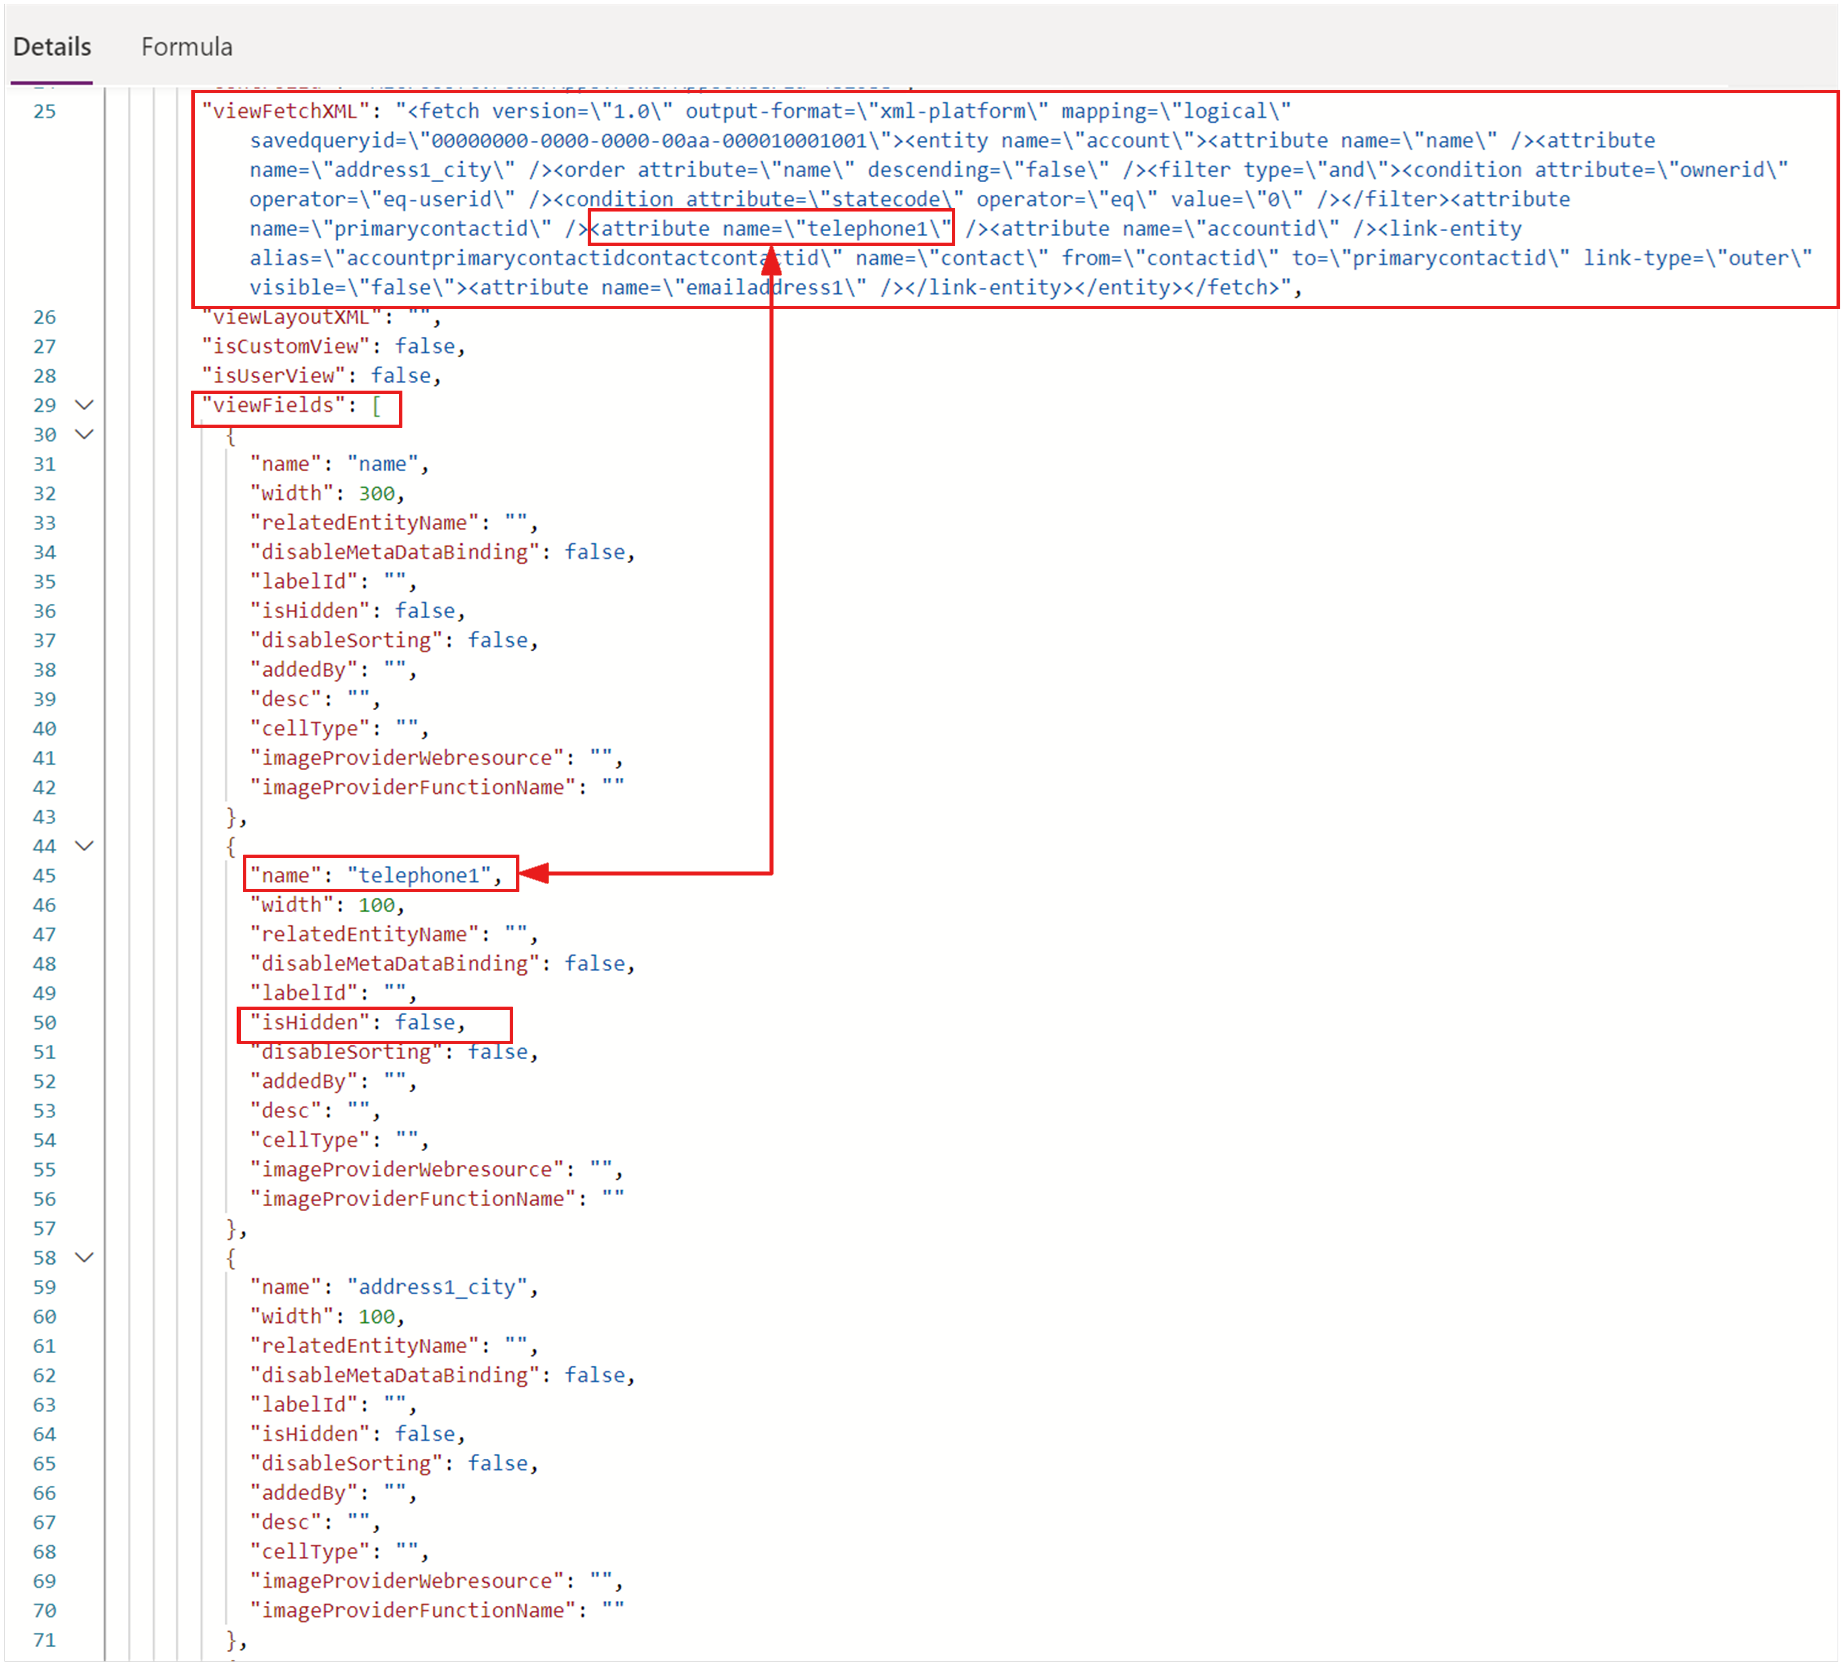Select the "viewFetchXML" key
Screen dimensions: 1845x1667
click(285, 111)
